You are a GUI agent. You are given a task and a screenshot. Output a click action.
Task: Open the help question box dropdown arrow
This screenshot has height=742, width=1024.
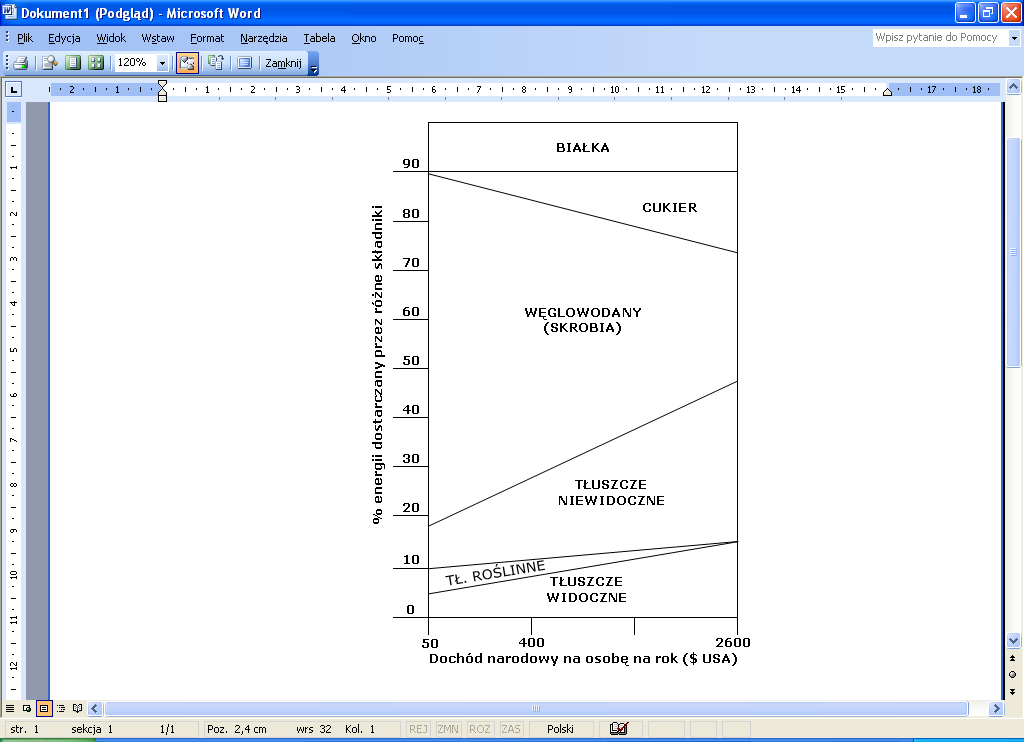click(x=1011, y=38)
